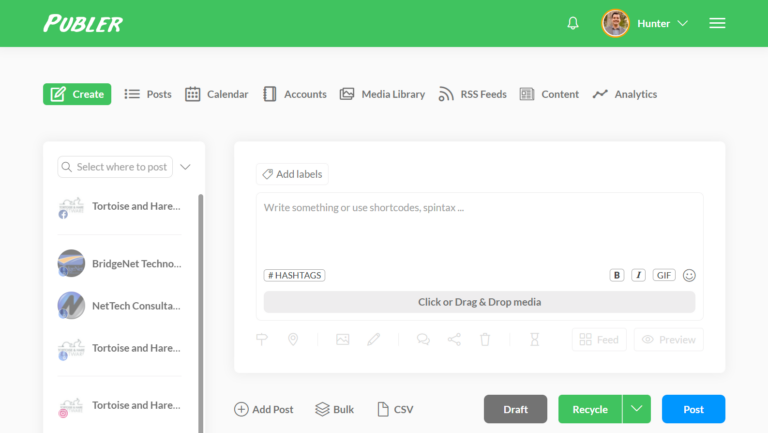This screenshot has height=433, width=768.
Task: Click the hourglass icon
Action: (534, 339)
